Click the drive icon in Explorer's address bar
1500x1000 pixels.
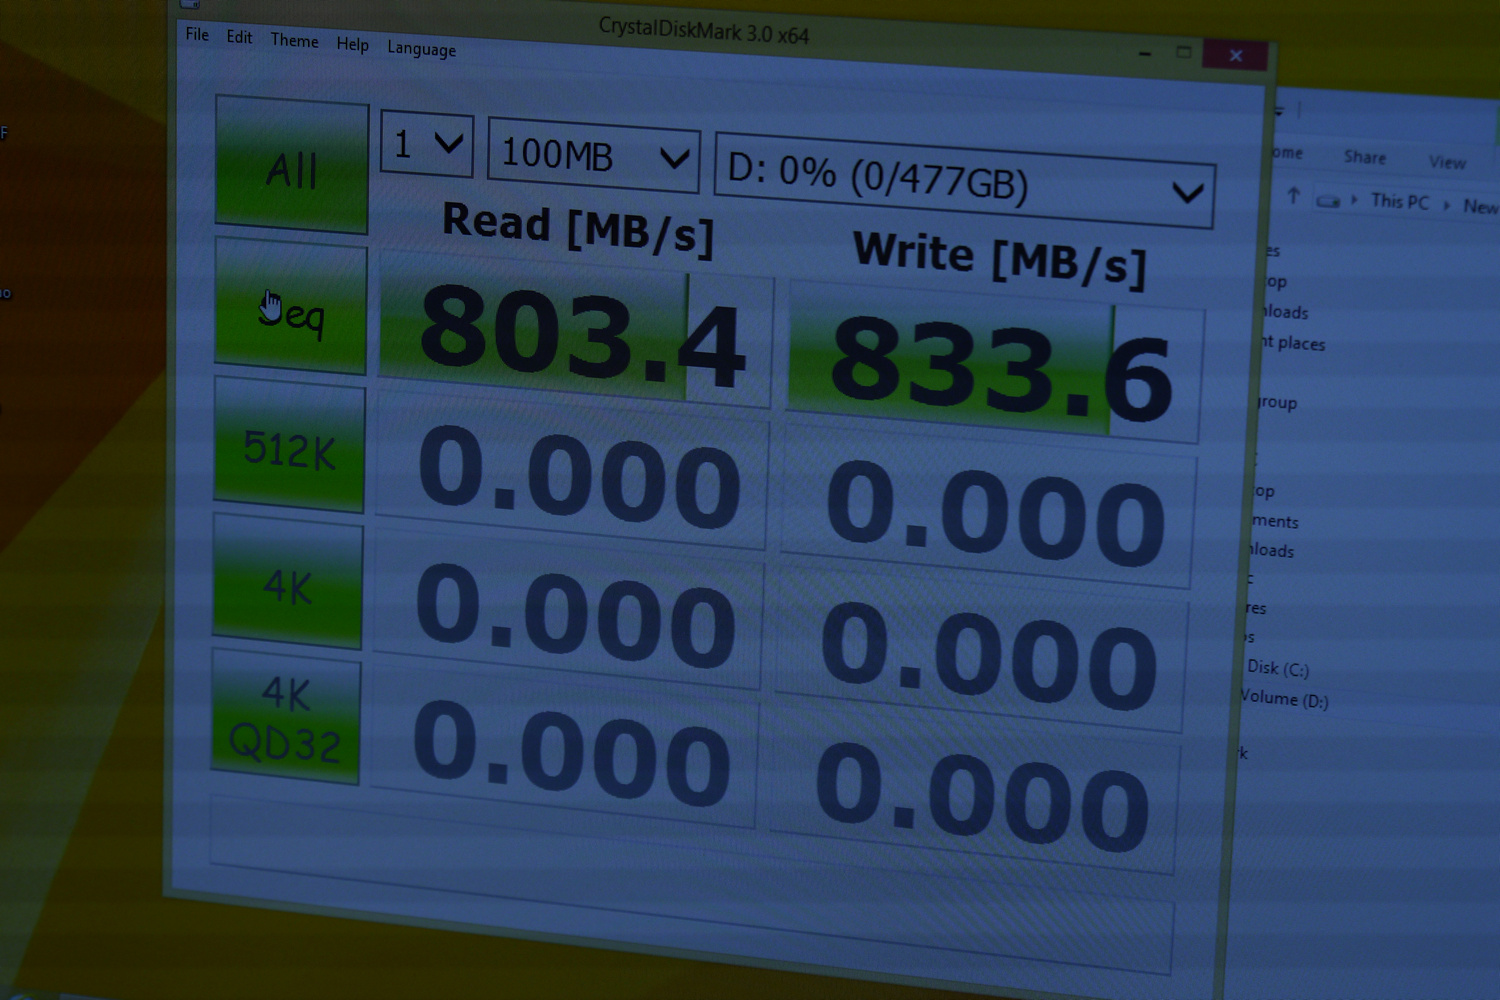[x=1328, y=201]
